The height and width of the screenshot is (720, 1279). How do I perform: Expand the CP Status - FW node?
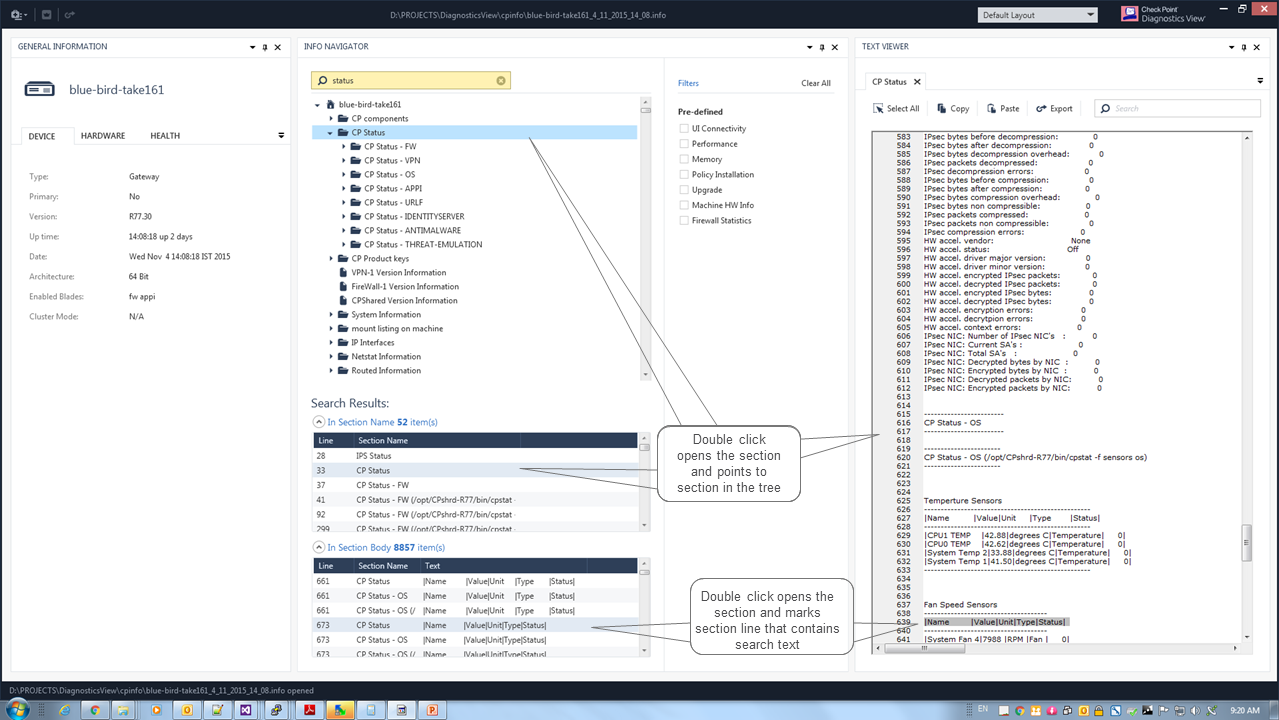(x=343, y=146)
